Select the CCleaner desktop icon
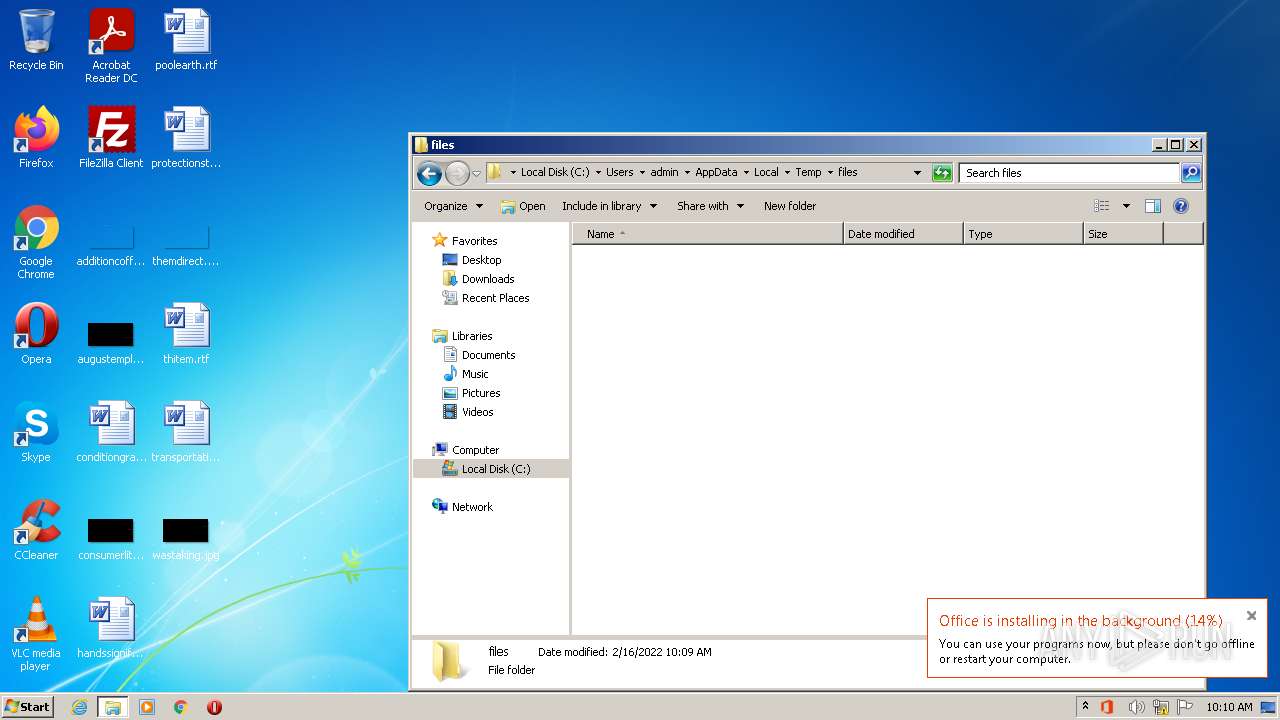The width and height of the screenshot is (1280, 720). tap(36, 530)
